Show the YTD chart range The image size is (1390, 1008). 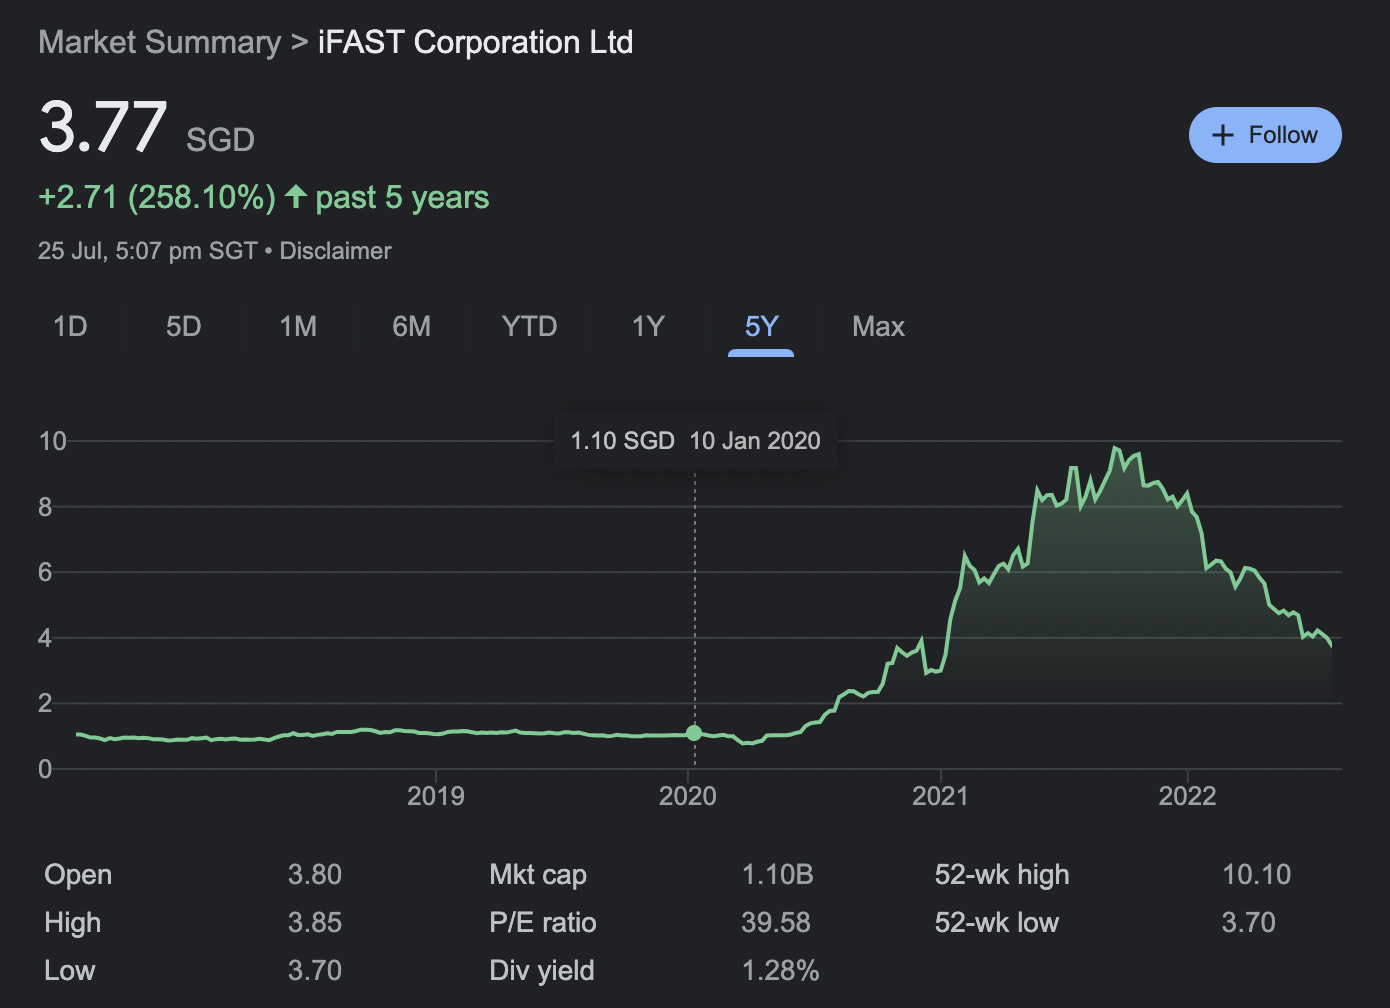pyautogui.click(x=529, y=327)
